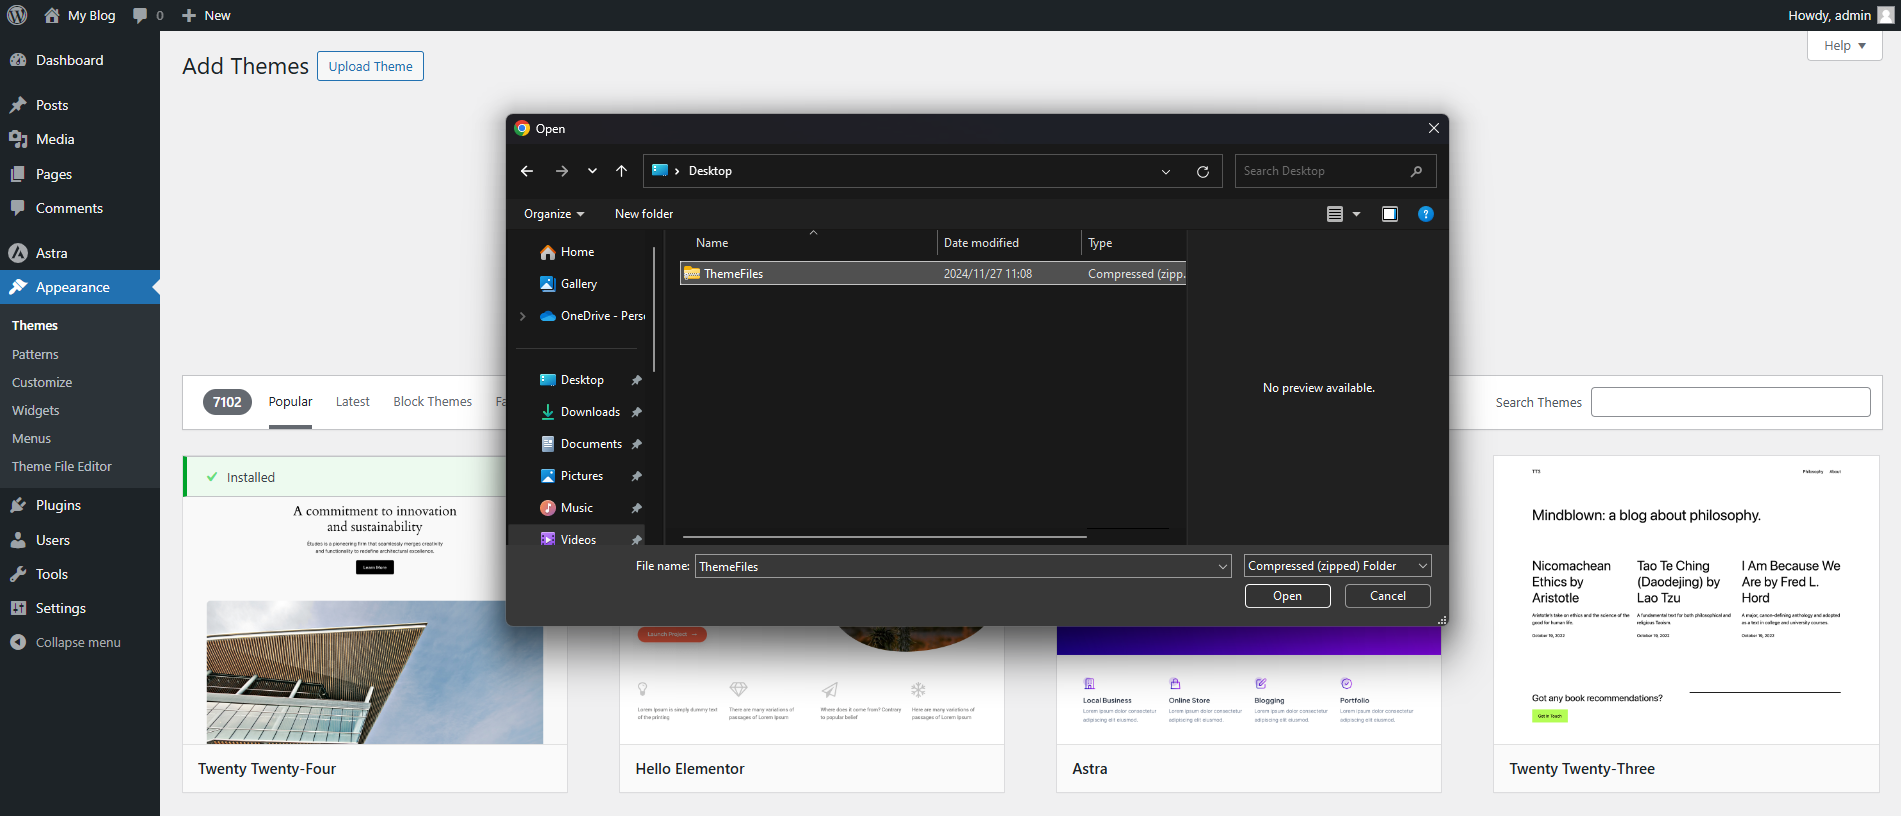Open Posts menu in sidebar
This screenshot has height=816, width=1901.
(52, 105)
